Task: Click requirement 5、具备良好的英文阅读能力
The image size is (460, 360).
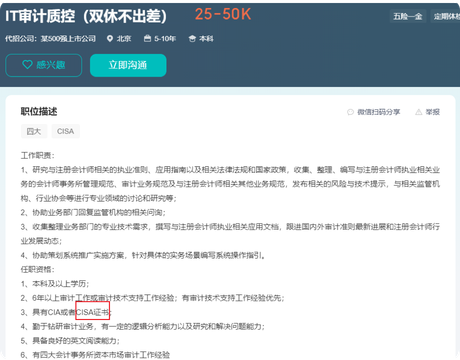Action: coord(70,341)
